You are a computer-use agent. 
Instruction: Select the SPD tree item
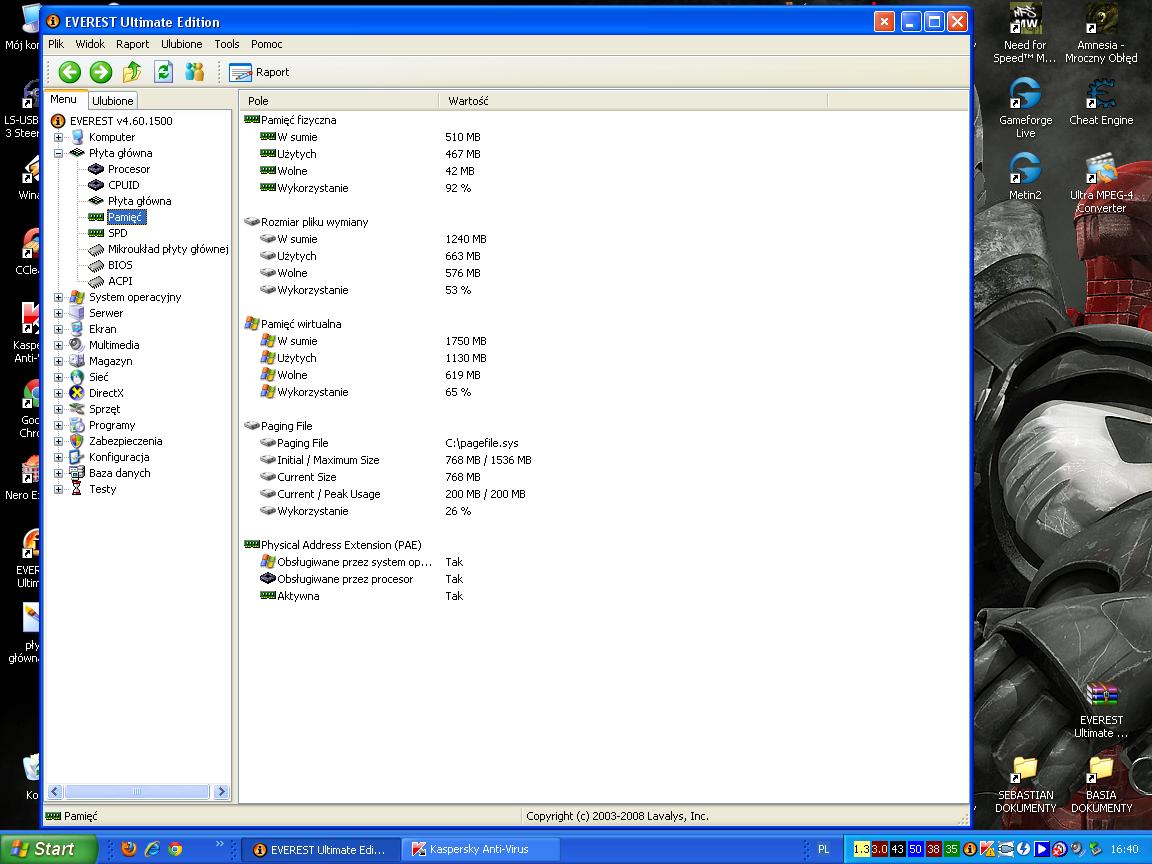[x=118, y=233]
